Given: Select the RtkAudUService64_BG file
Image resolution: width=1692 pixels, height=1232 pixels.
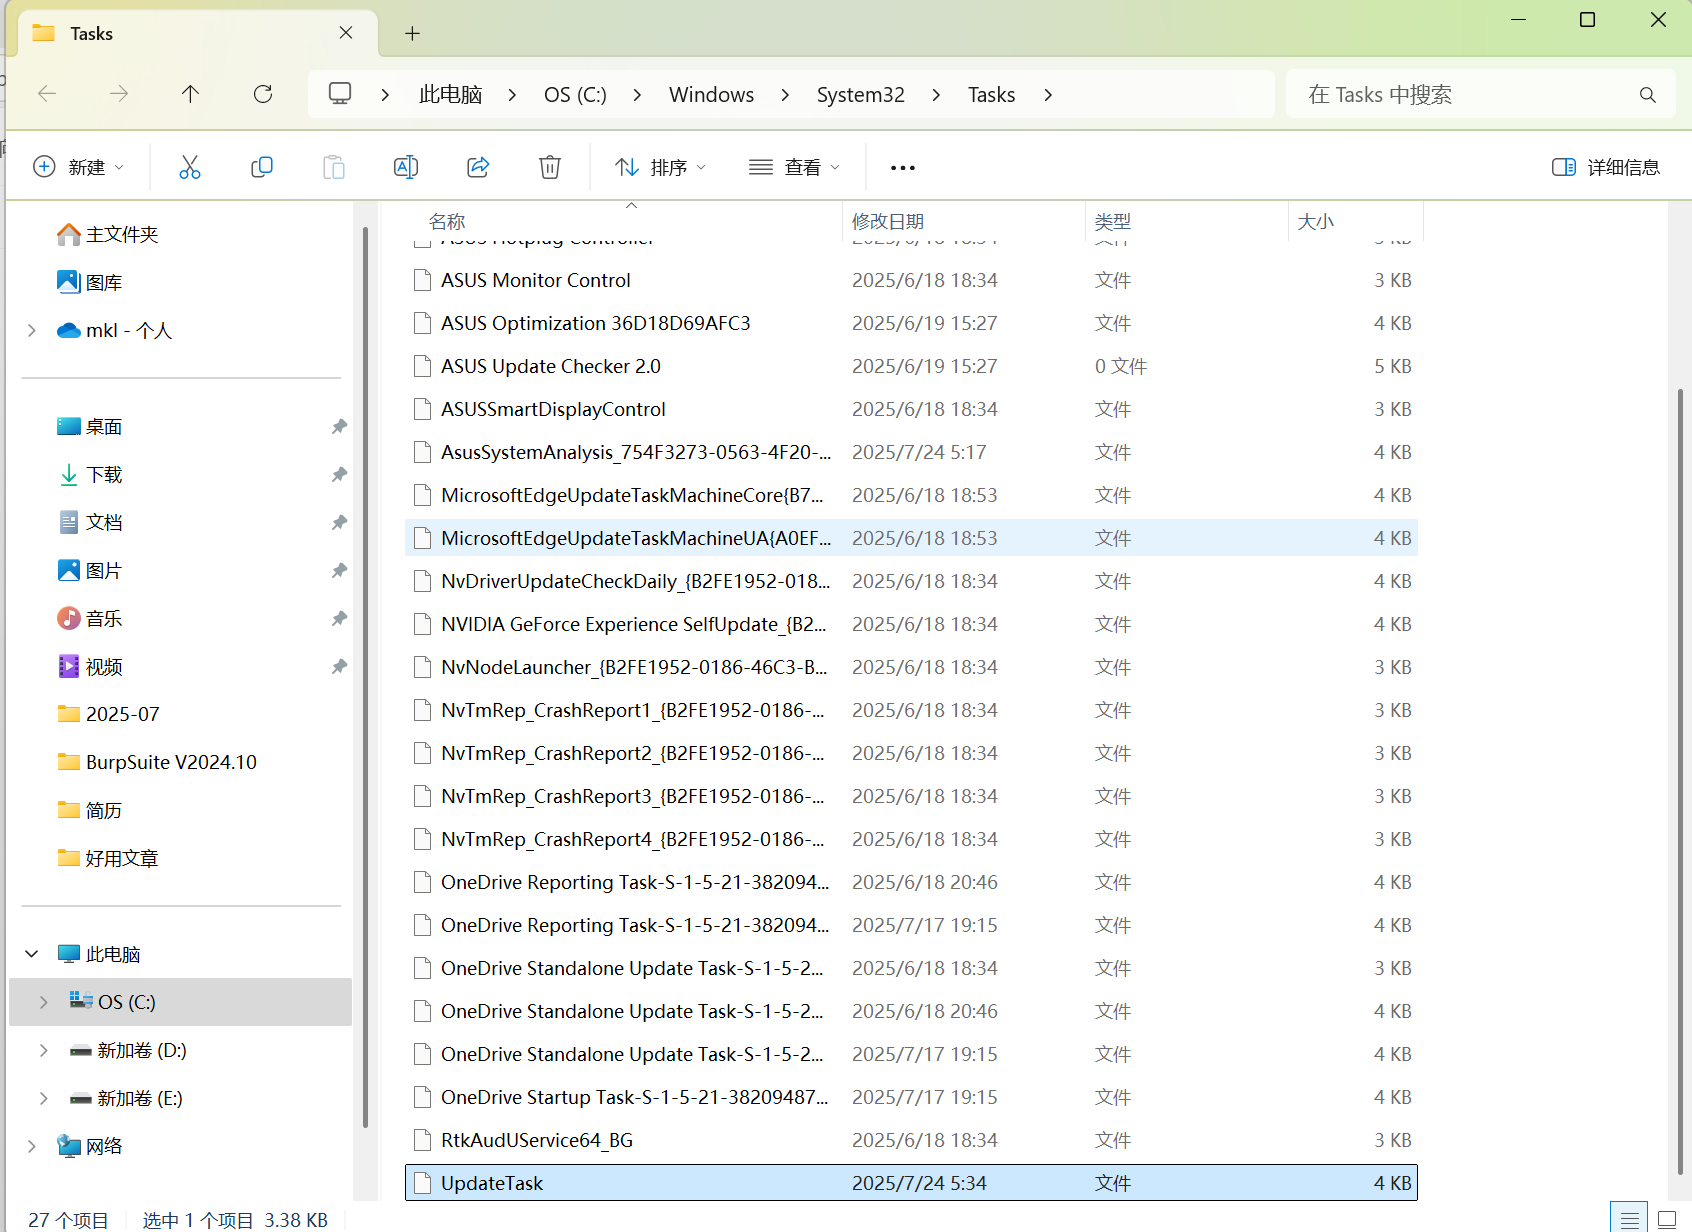Looking at the screenshot, I should click(911, 1140).
